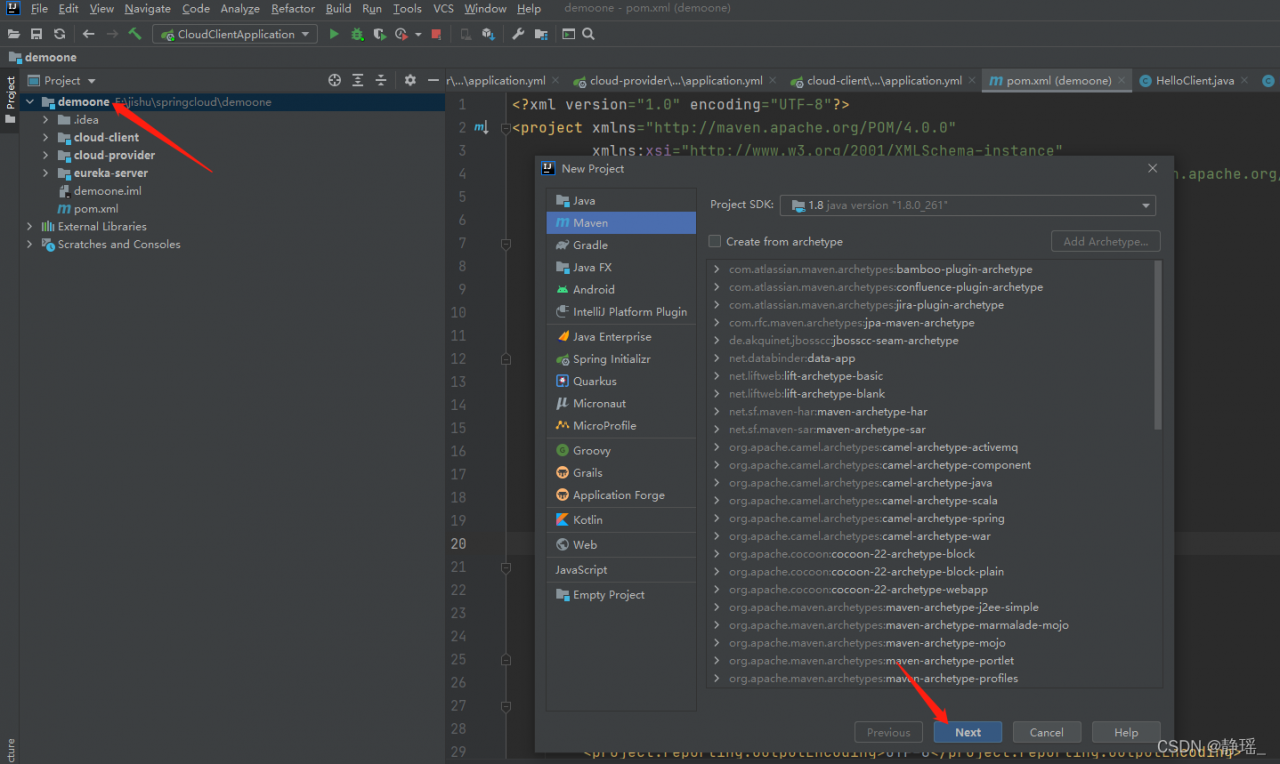The width and height of the screenshot is (1280, 764).
Task: Hide the Project panel with the minus icon
Action: [433, 80]
